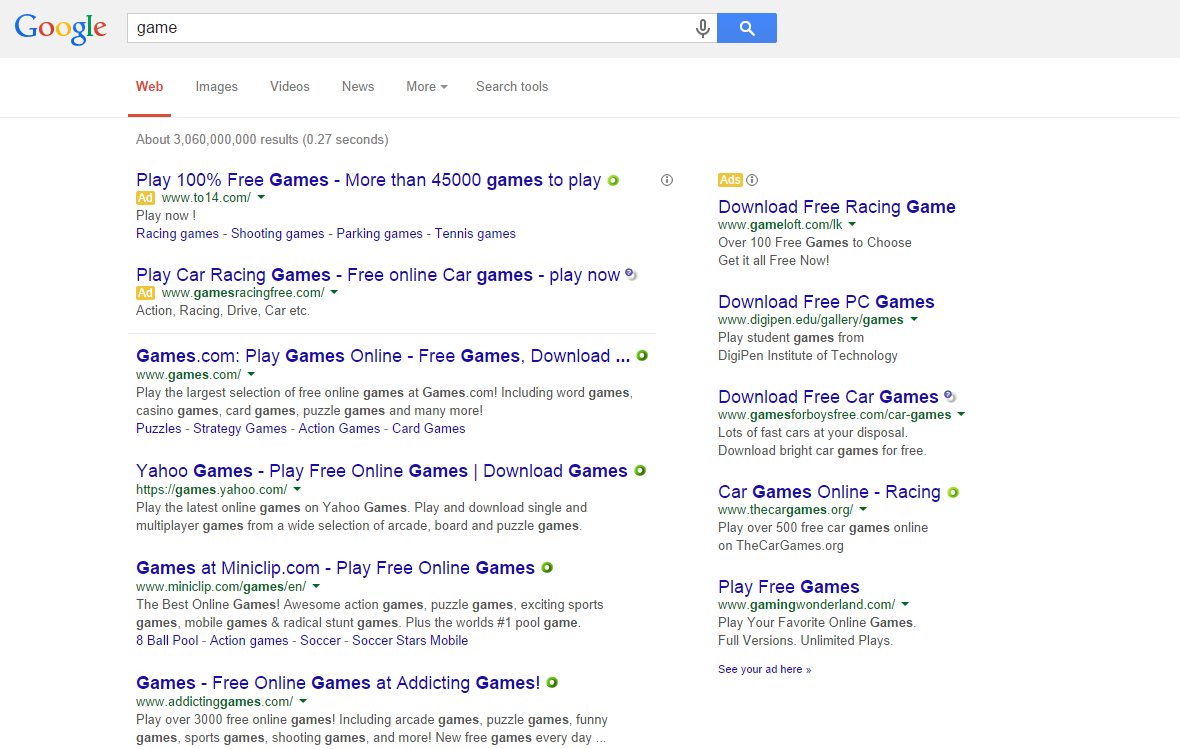Click the 'Soccer Stars Mobile' sitelink
This screenshot has width=1180, height=749.
[410, 641]
